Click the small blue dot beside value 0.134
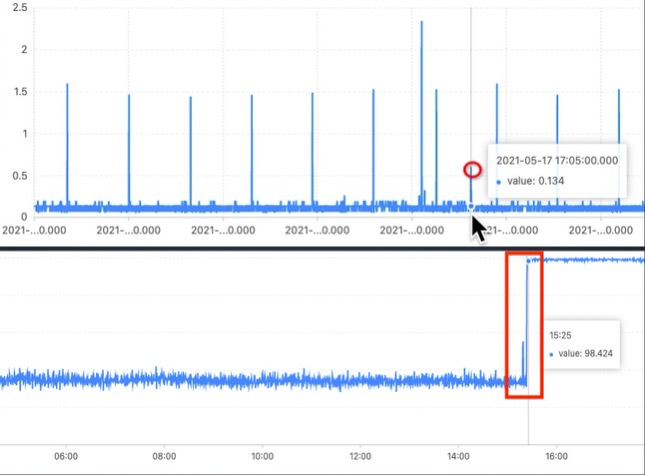 point(499,182)
